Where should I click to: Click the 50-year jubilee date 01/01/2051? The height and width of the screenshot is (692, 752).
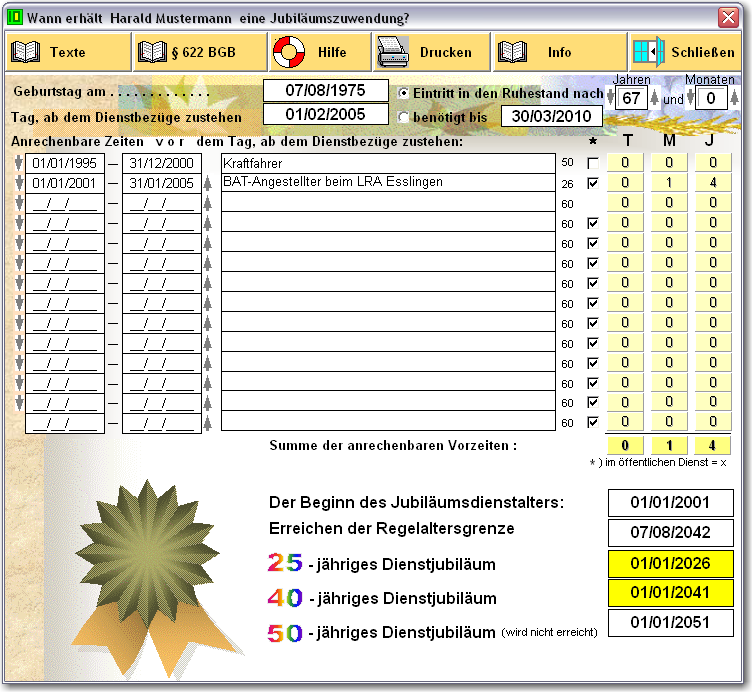670,622
